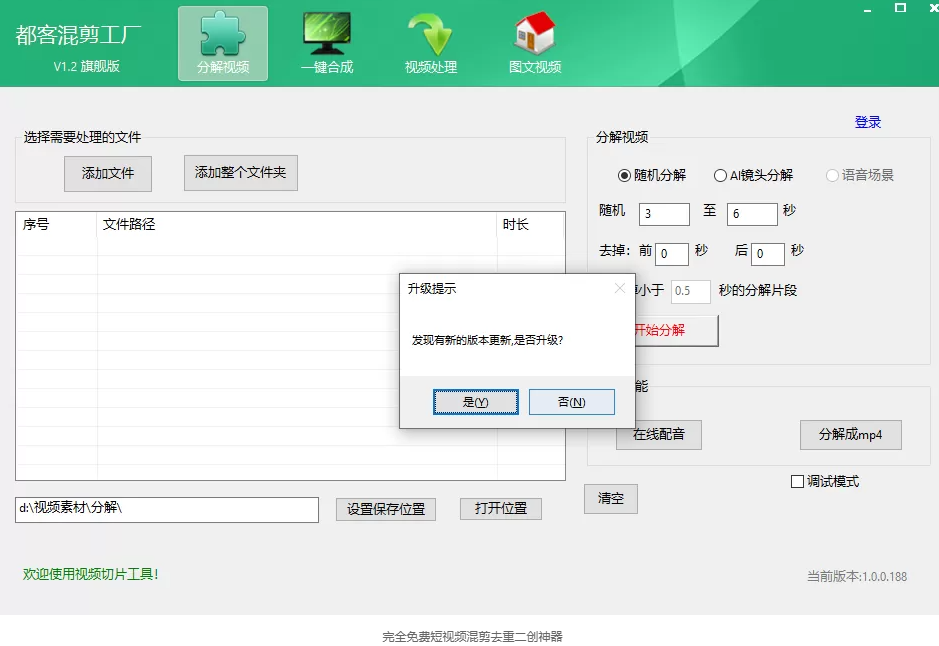Click the dialog message 发现有新的版本更新,是否升级?

487,340
